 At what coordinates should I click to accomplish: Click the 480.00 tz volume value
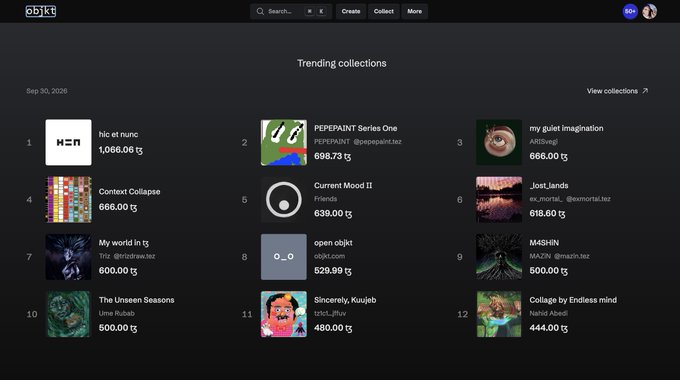pyautogui.click(x=333, y=328)
